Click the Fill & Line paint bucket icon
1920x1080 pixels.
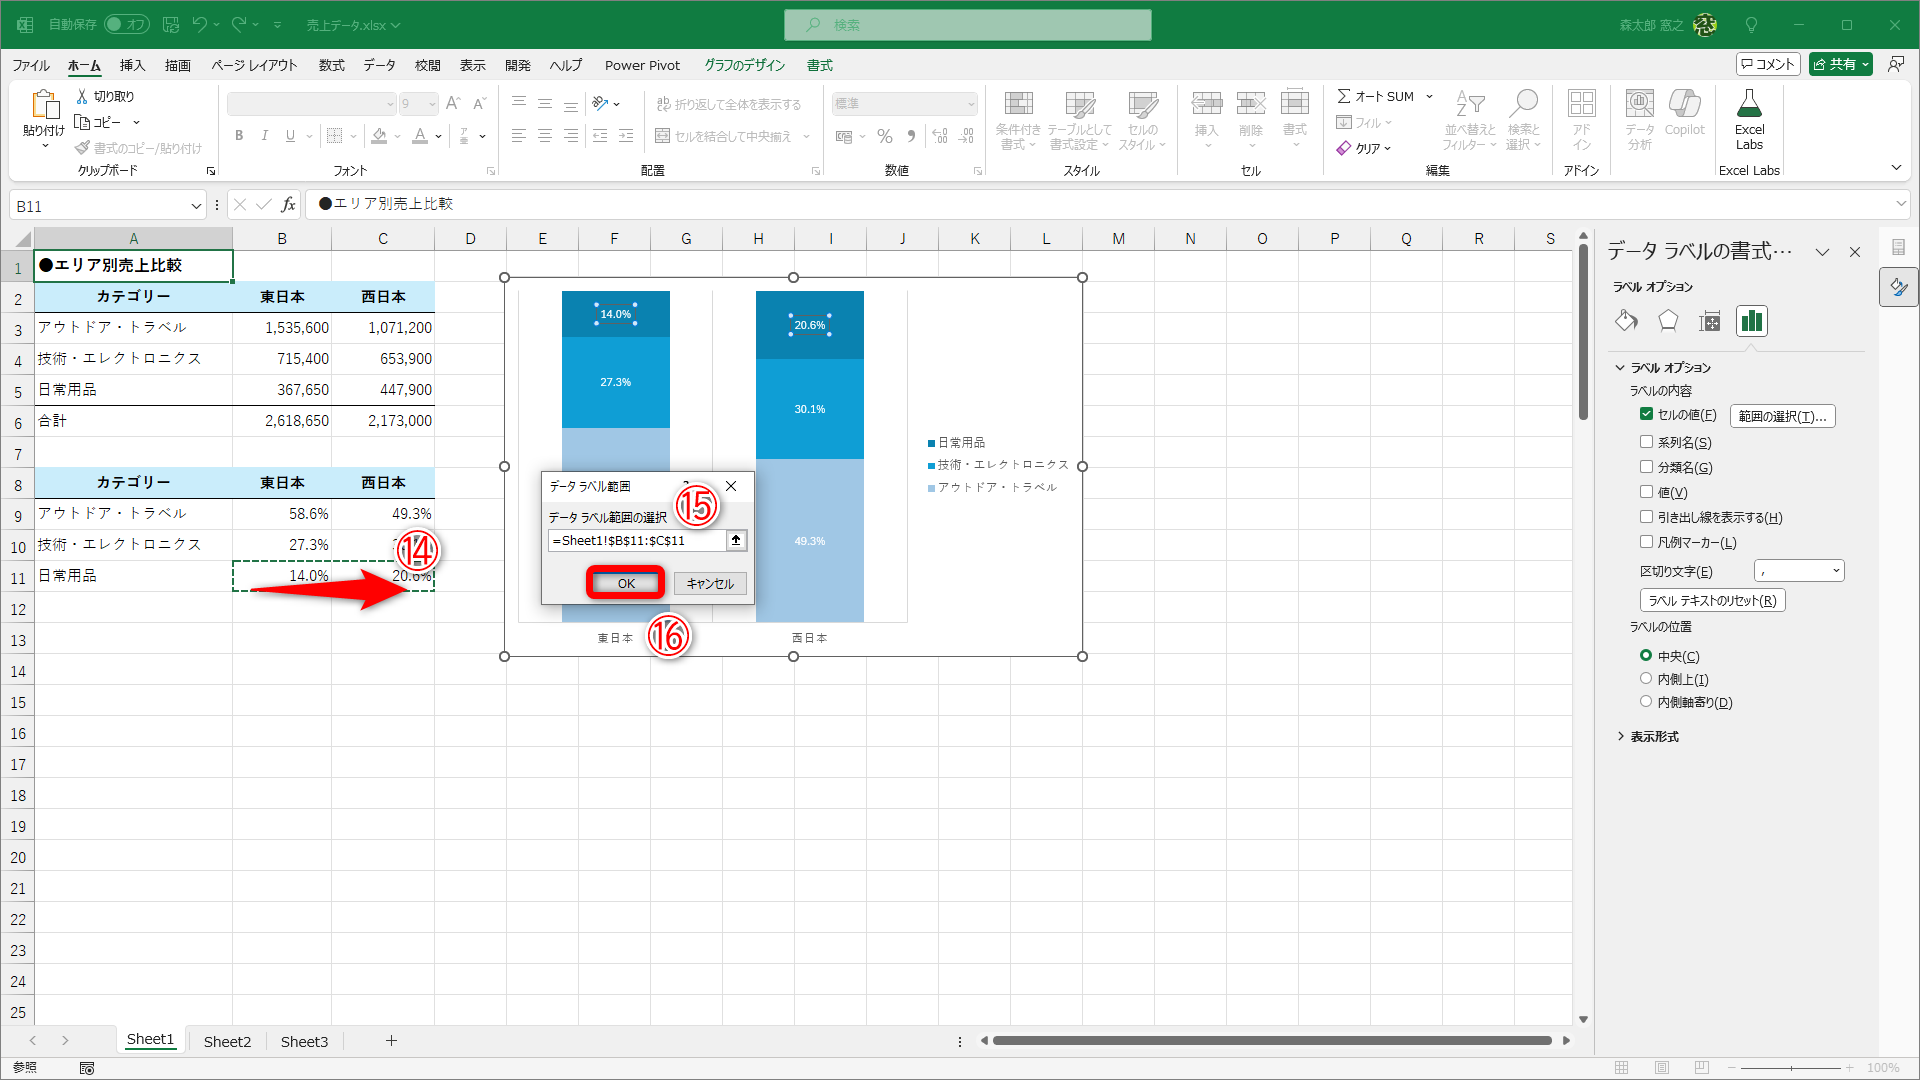click(x=1626, y=321)
